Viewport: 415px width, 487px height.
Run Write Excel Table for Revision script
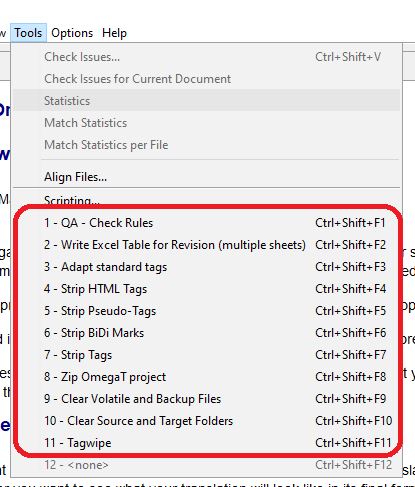(207, 245)
